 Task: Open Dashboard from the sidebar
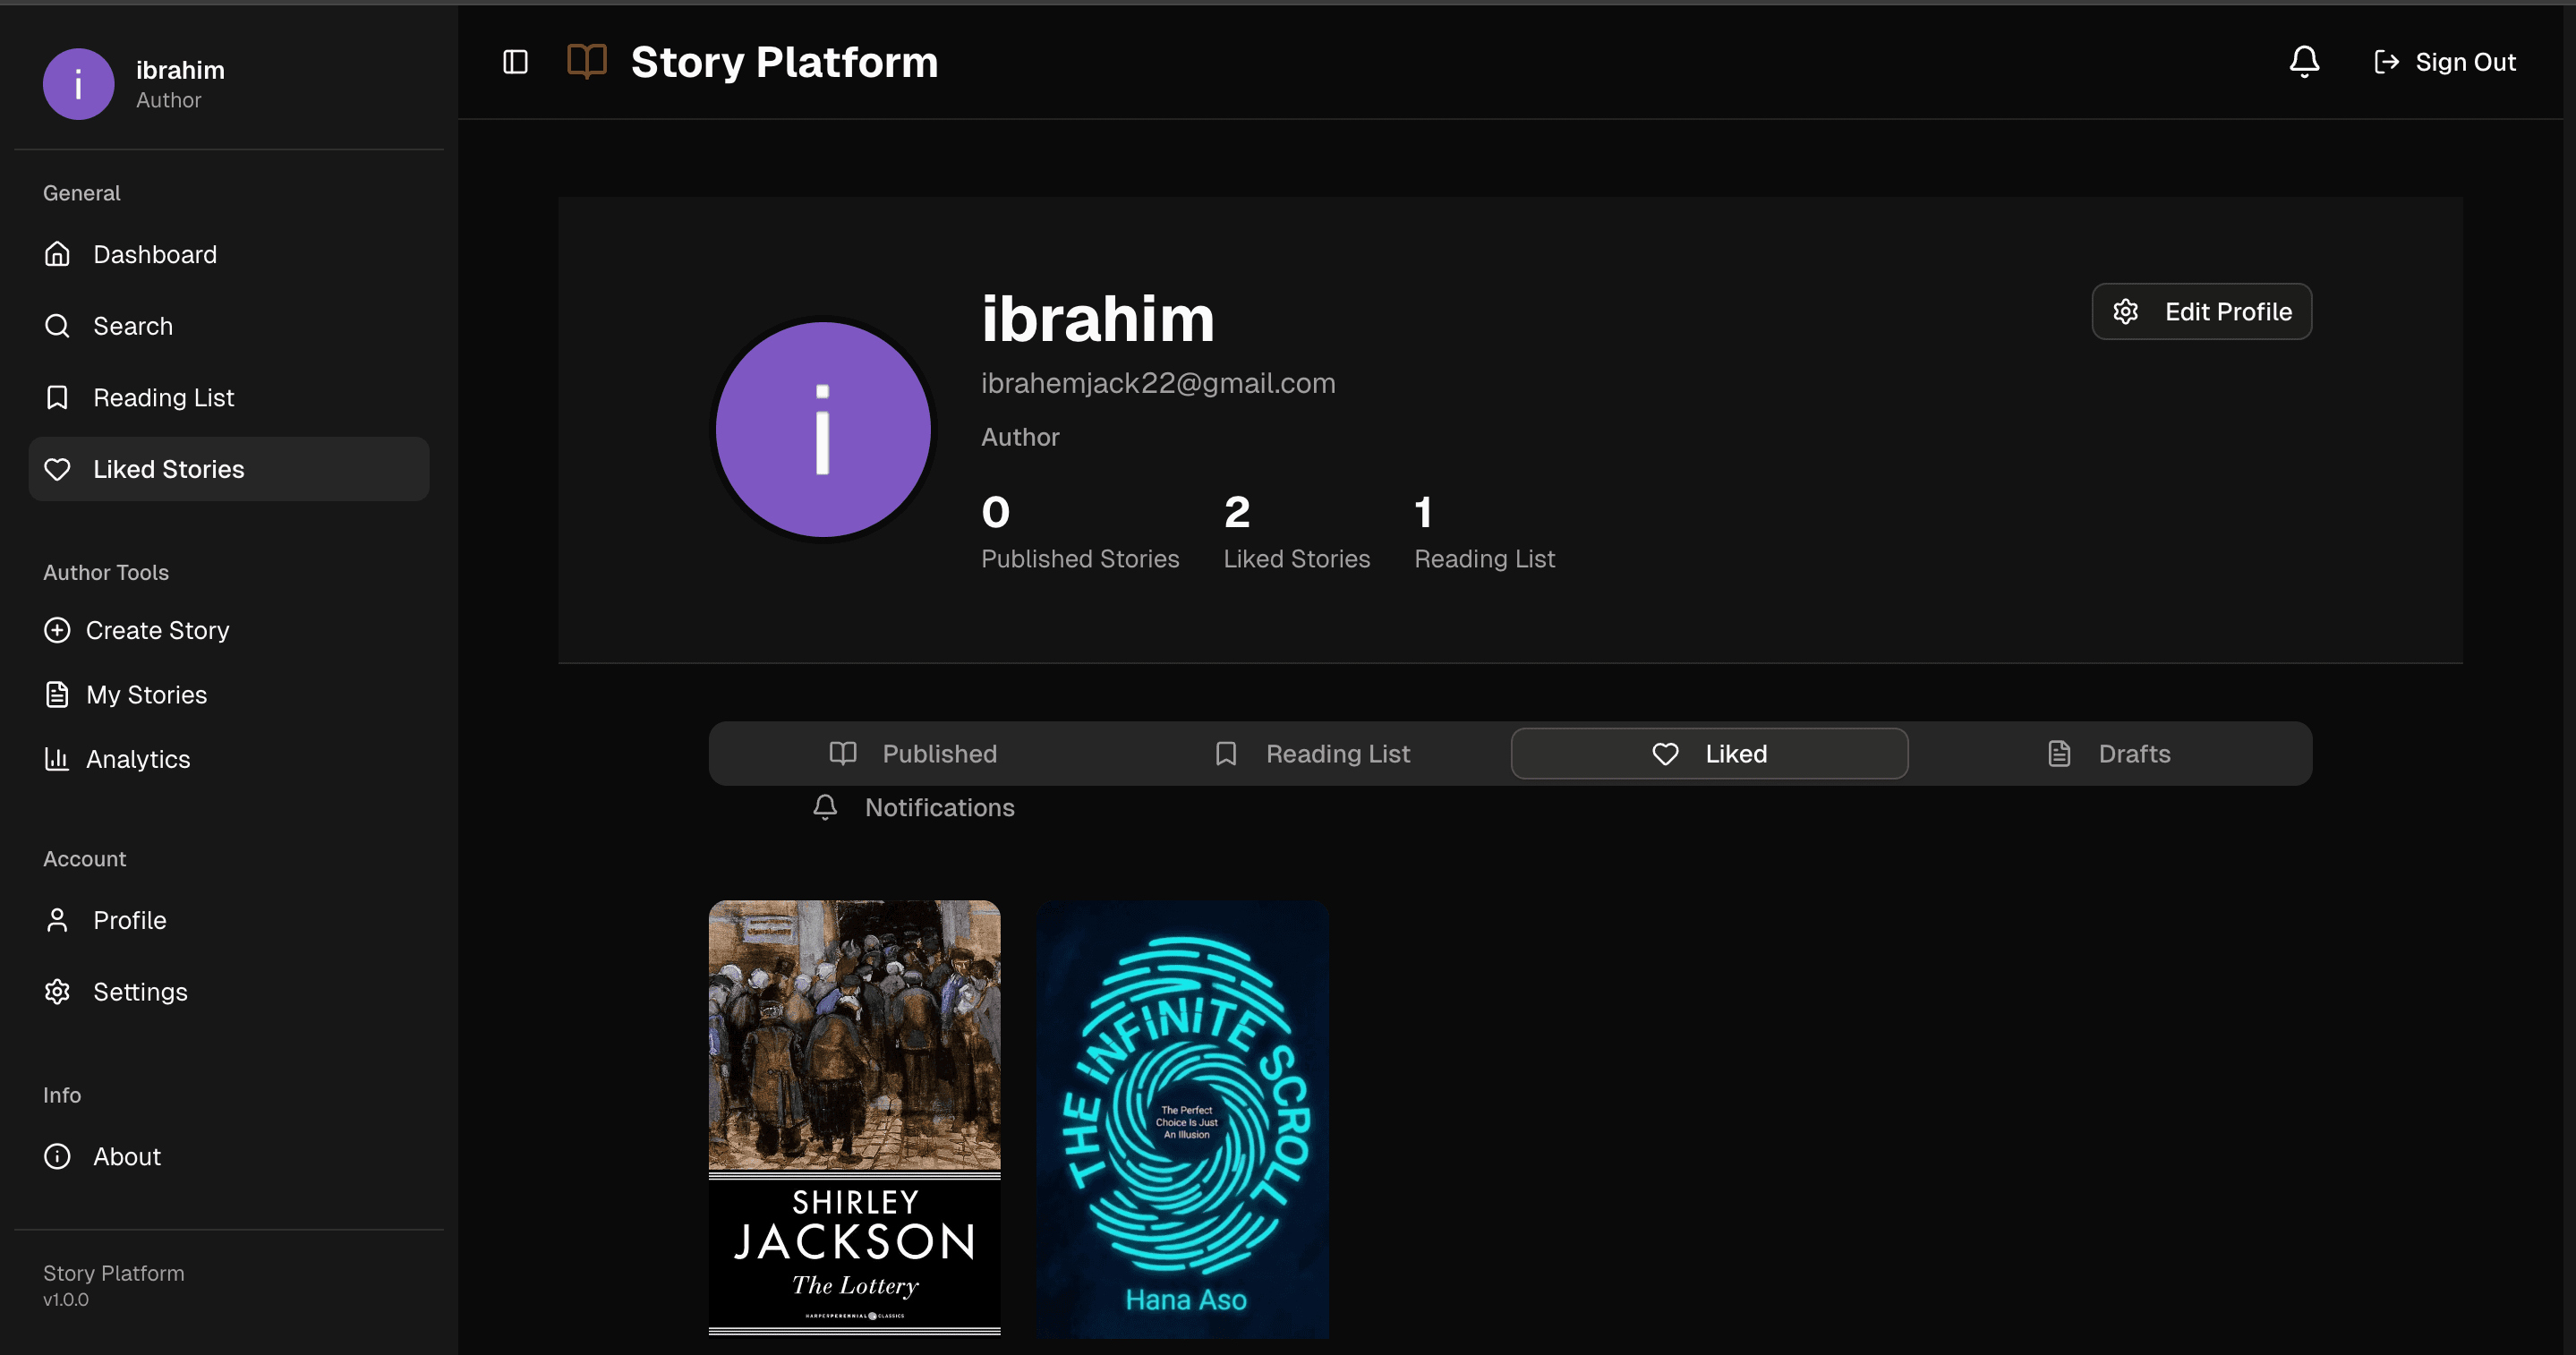point(155,254)
